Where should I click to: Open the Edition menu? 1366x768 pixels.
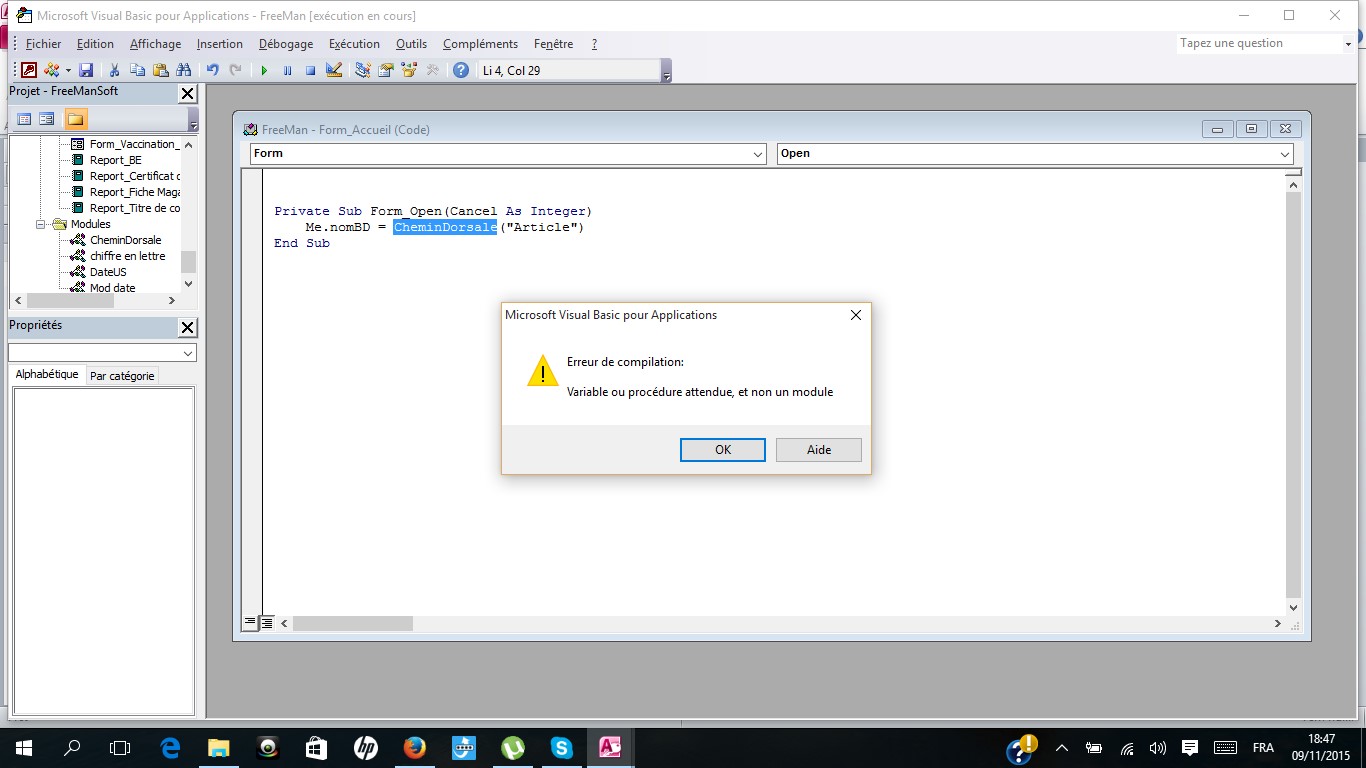95,44
